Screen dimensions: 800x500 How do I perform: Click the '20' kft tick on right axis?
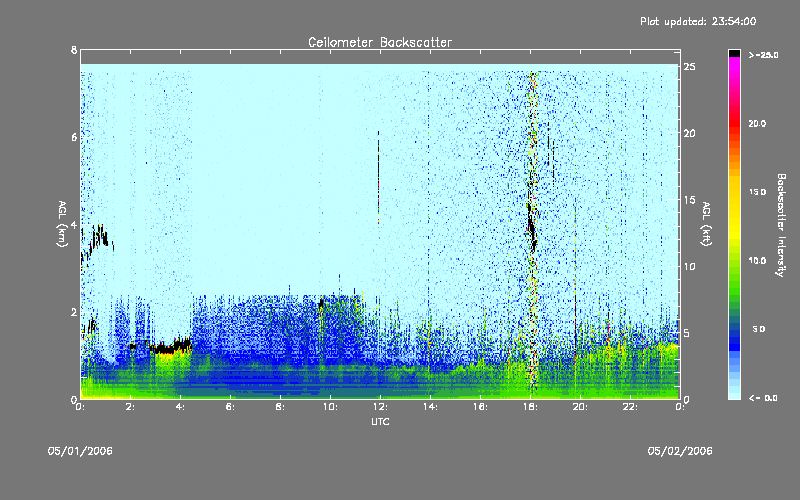point(689,133)
